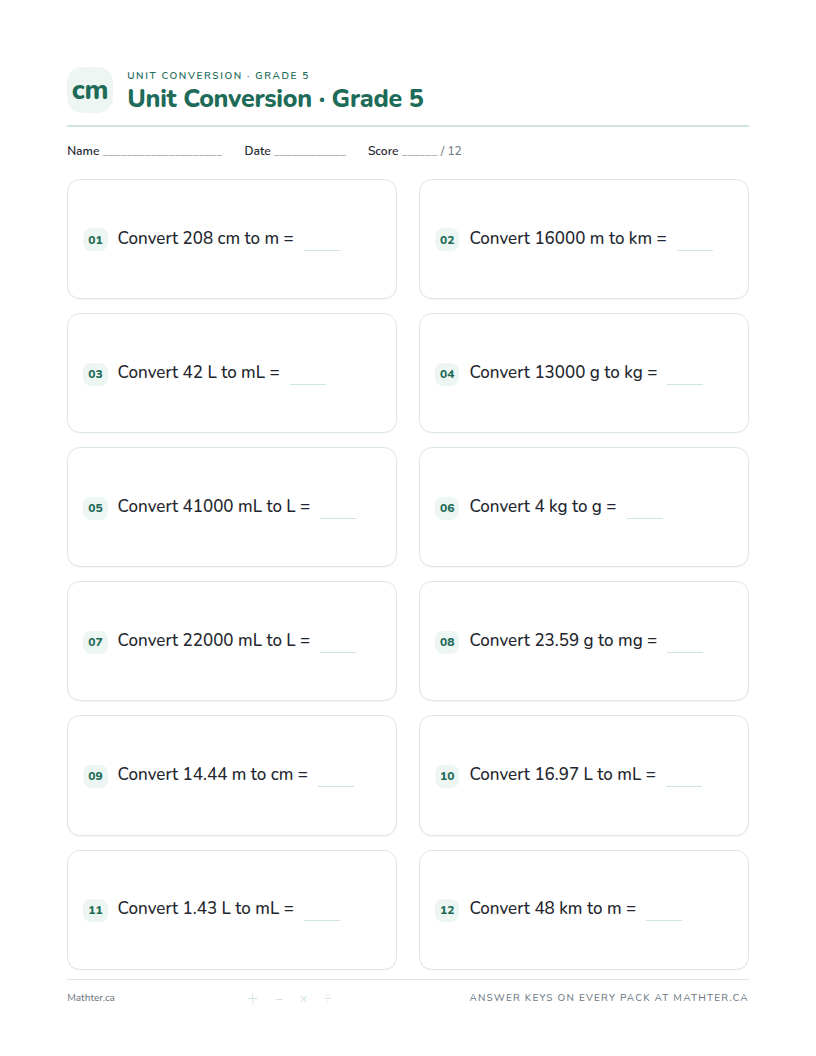Click the answer blank for 14.44 m to cm
This screenshot has width=816, height=1056.
[x=335, y=778]
